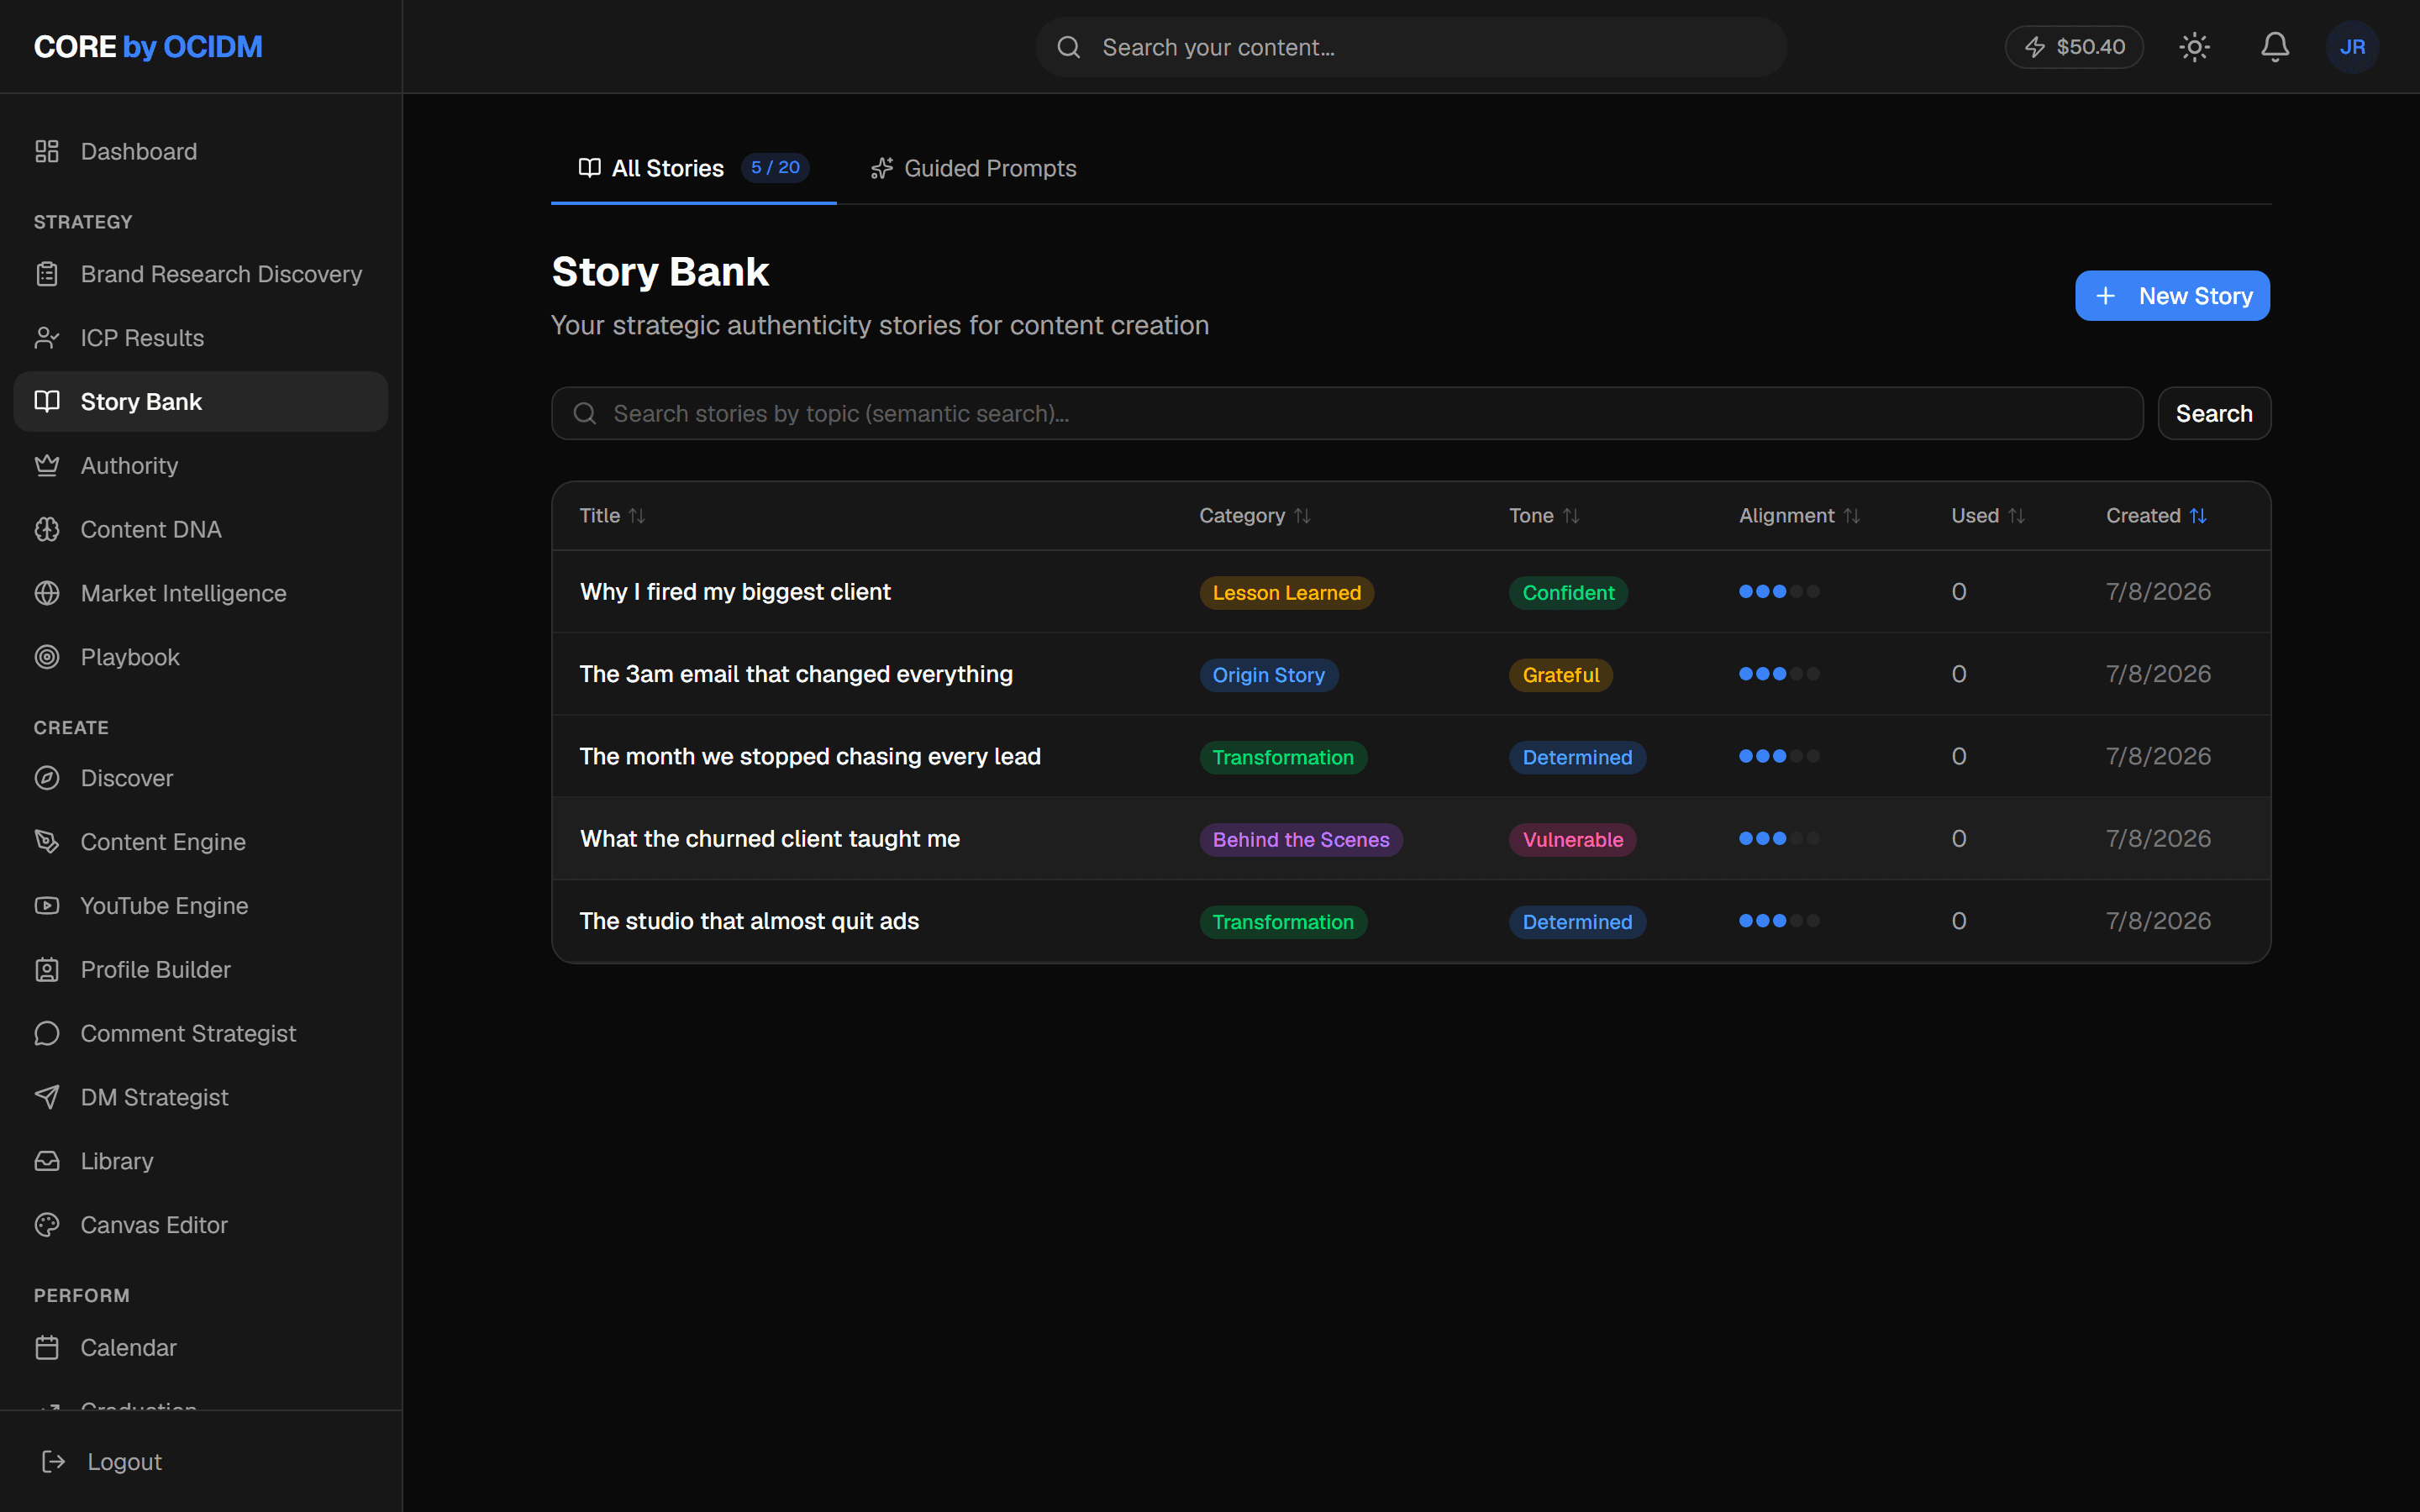Image resolution: width=2420 pixels, height=1512 pixels.
Task: Sort table by Used
Action: click(1988, 516)
